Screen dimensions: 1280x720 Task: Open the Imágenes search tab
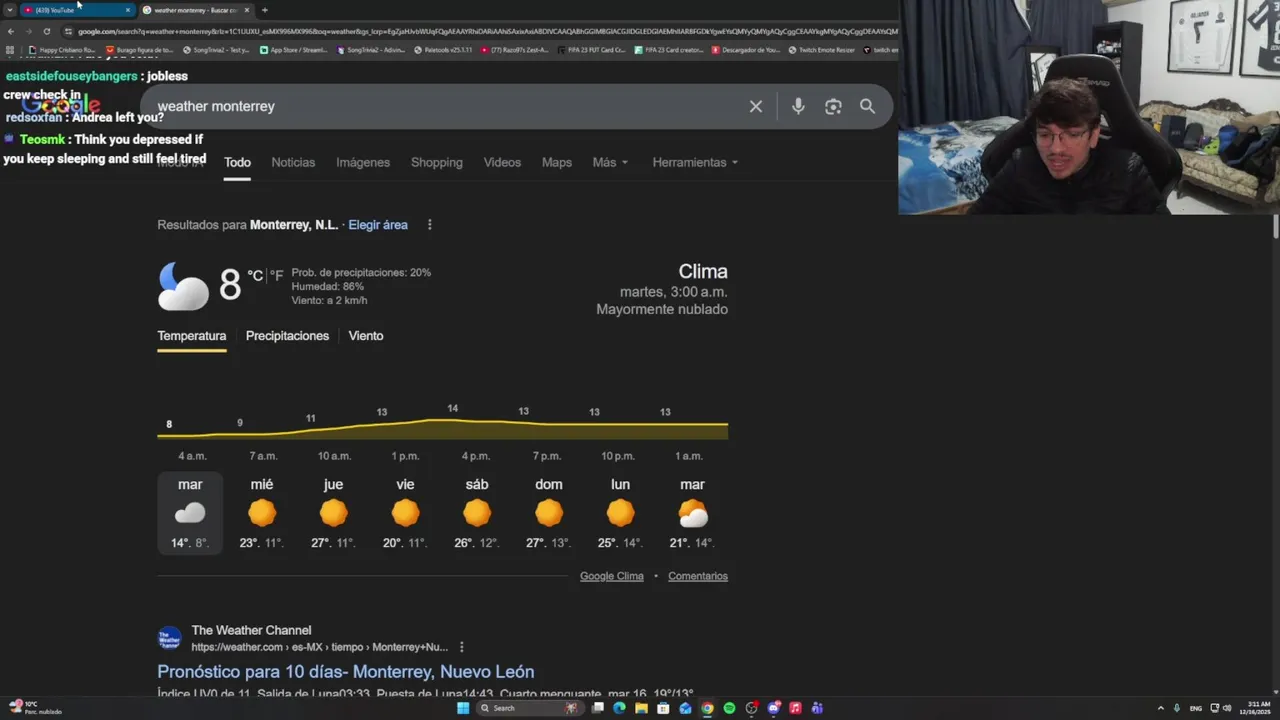[x=363, y=162]
